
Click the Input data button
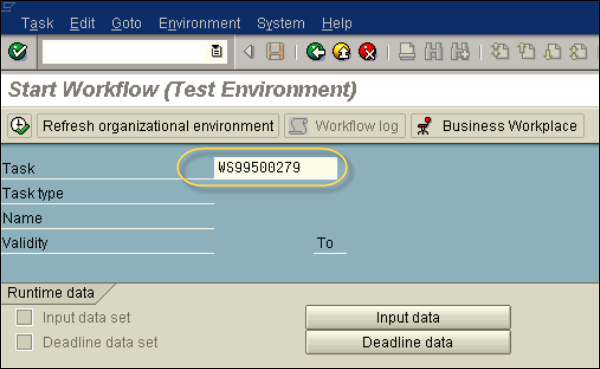coord(408,317)
